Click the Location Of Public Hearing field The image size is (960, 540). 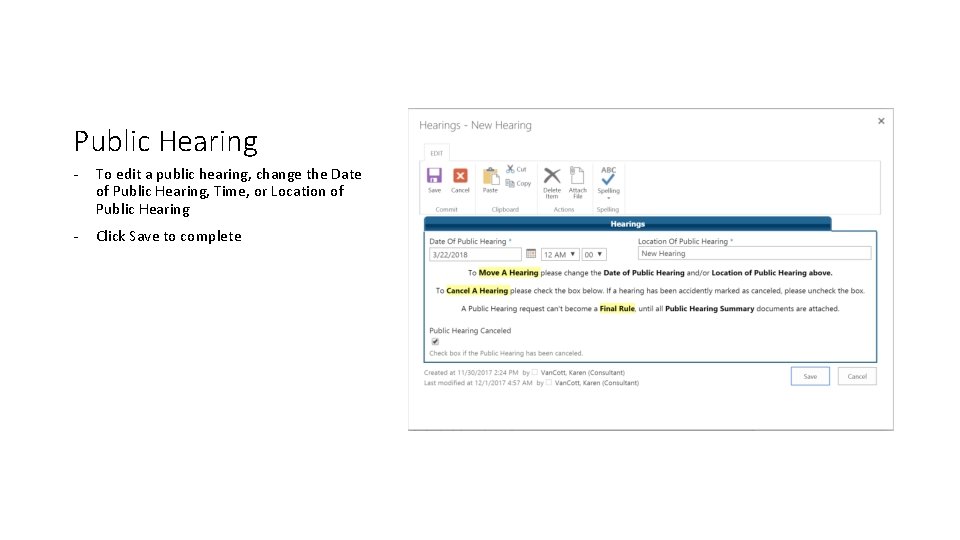(754, 253)
